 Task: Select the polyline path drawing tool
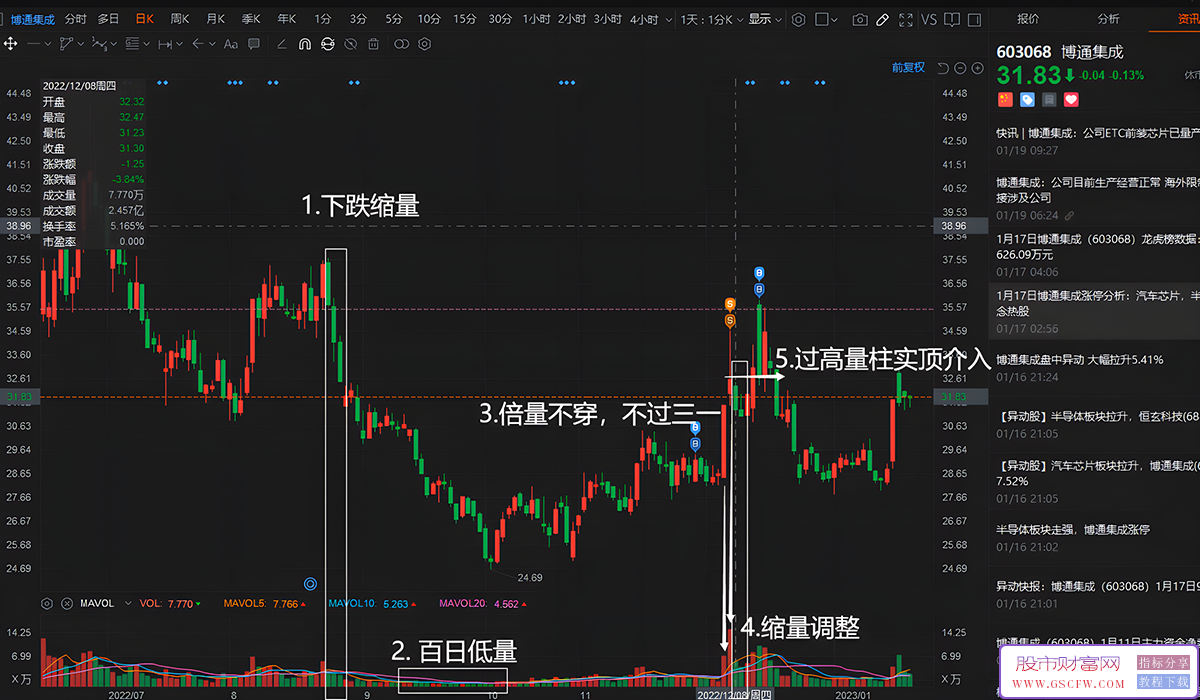[66, 43]
